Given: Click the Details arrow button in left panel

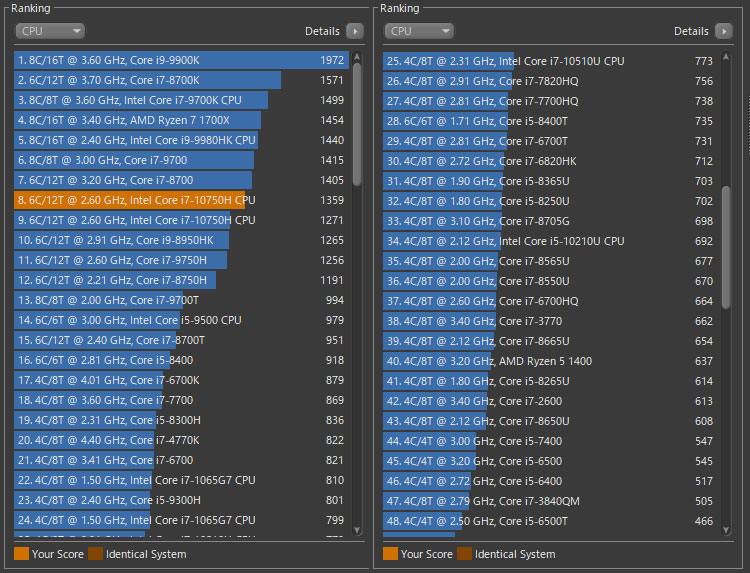Looking at the screenshot, I should click(x=355, y=31).
